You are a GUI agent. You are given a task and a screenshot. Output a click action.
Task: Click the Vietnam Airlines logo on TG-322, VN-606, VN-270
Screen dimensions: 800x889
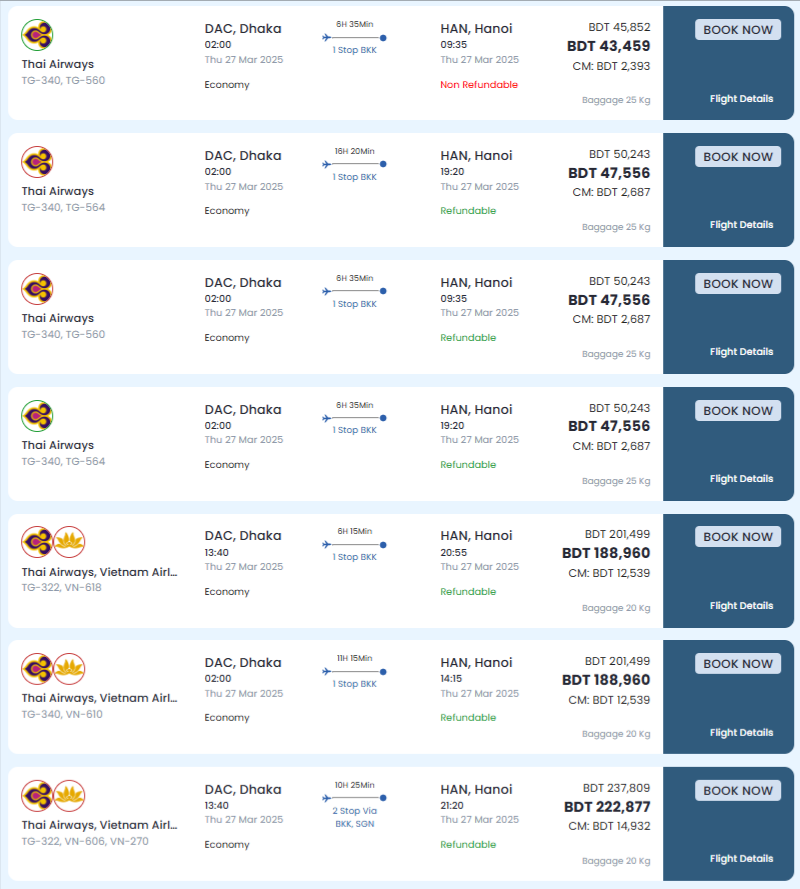[x=69, y=796]
